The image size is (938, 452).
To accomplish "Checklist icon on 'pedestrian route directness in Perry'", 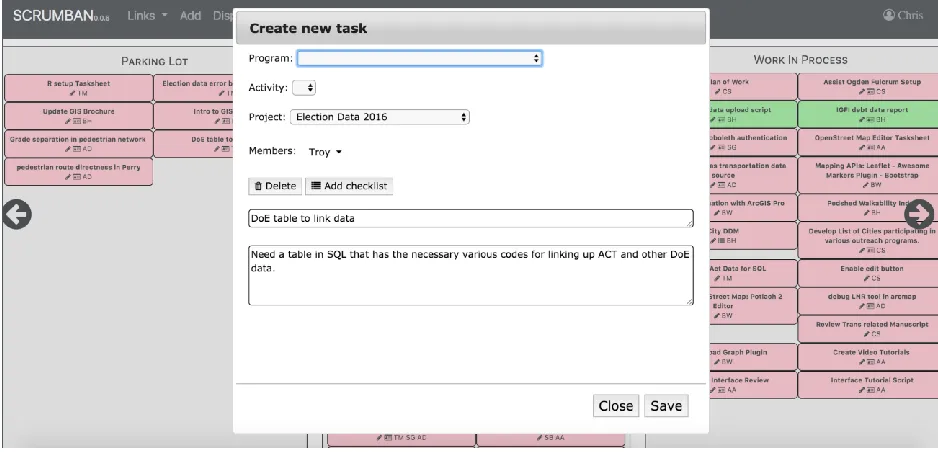I will (x=77, y=177).
